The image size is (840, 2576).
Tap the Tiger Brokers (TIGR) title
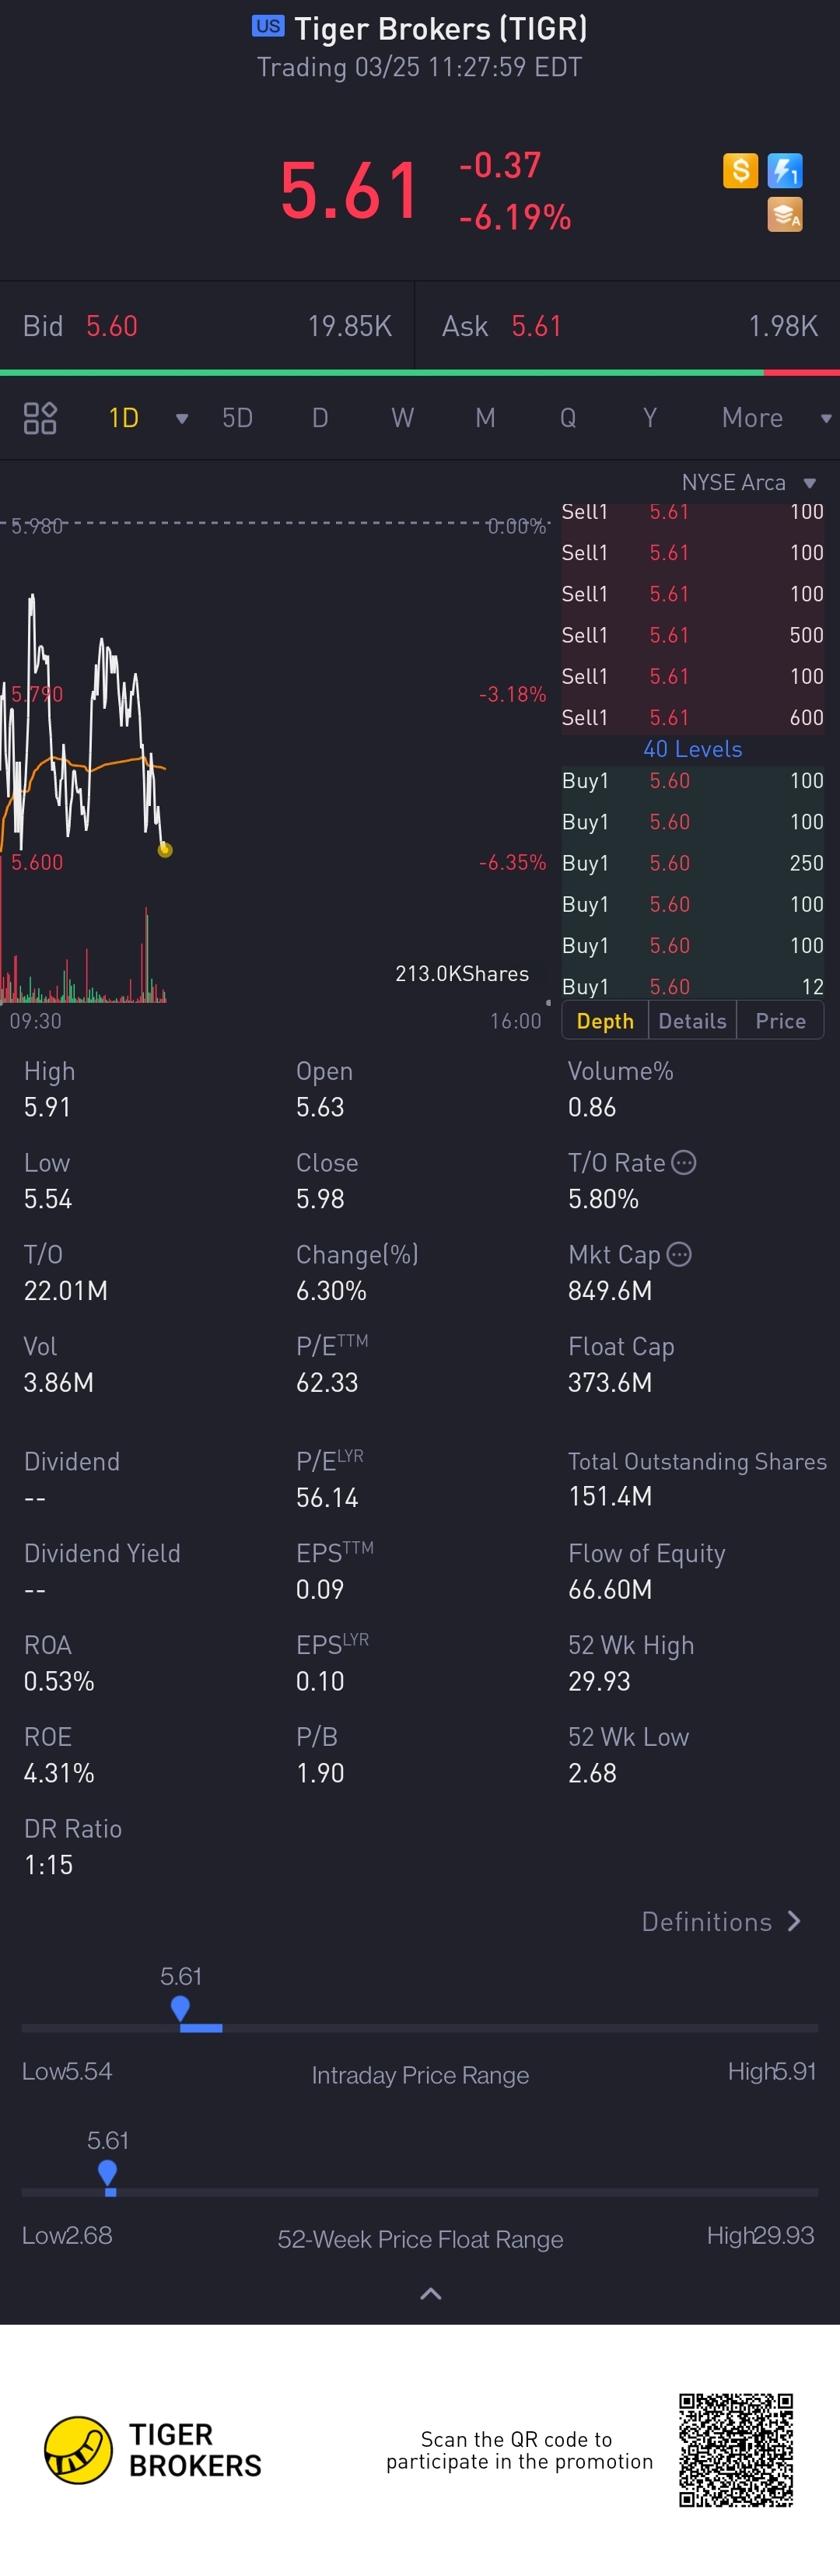click(x=440, y=28)
